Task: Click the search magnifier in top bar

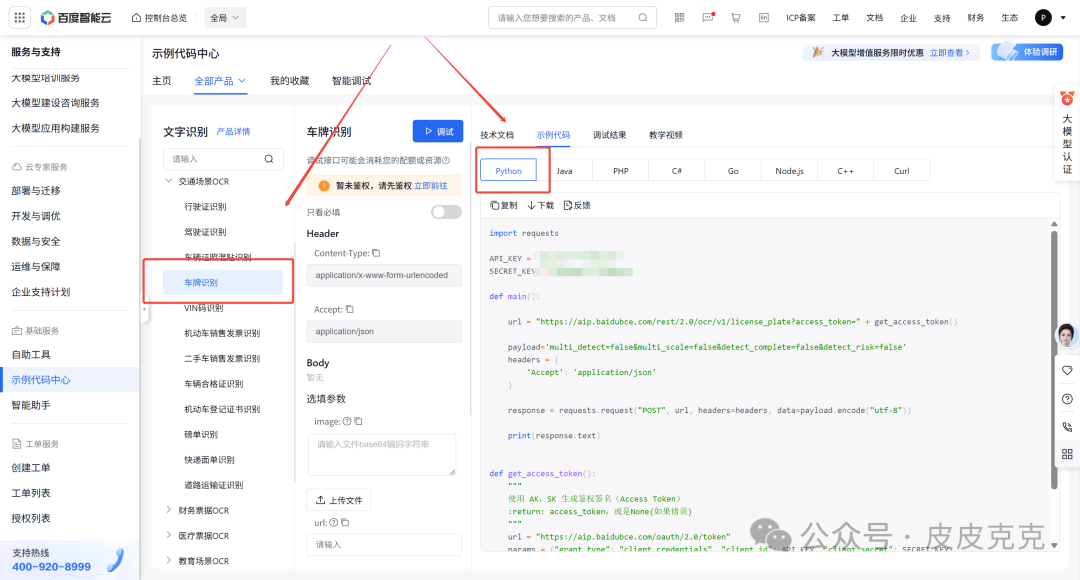Action: click(x=643, y=18)
